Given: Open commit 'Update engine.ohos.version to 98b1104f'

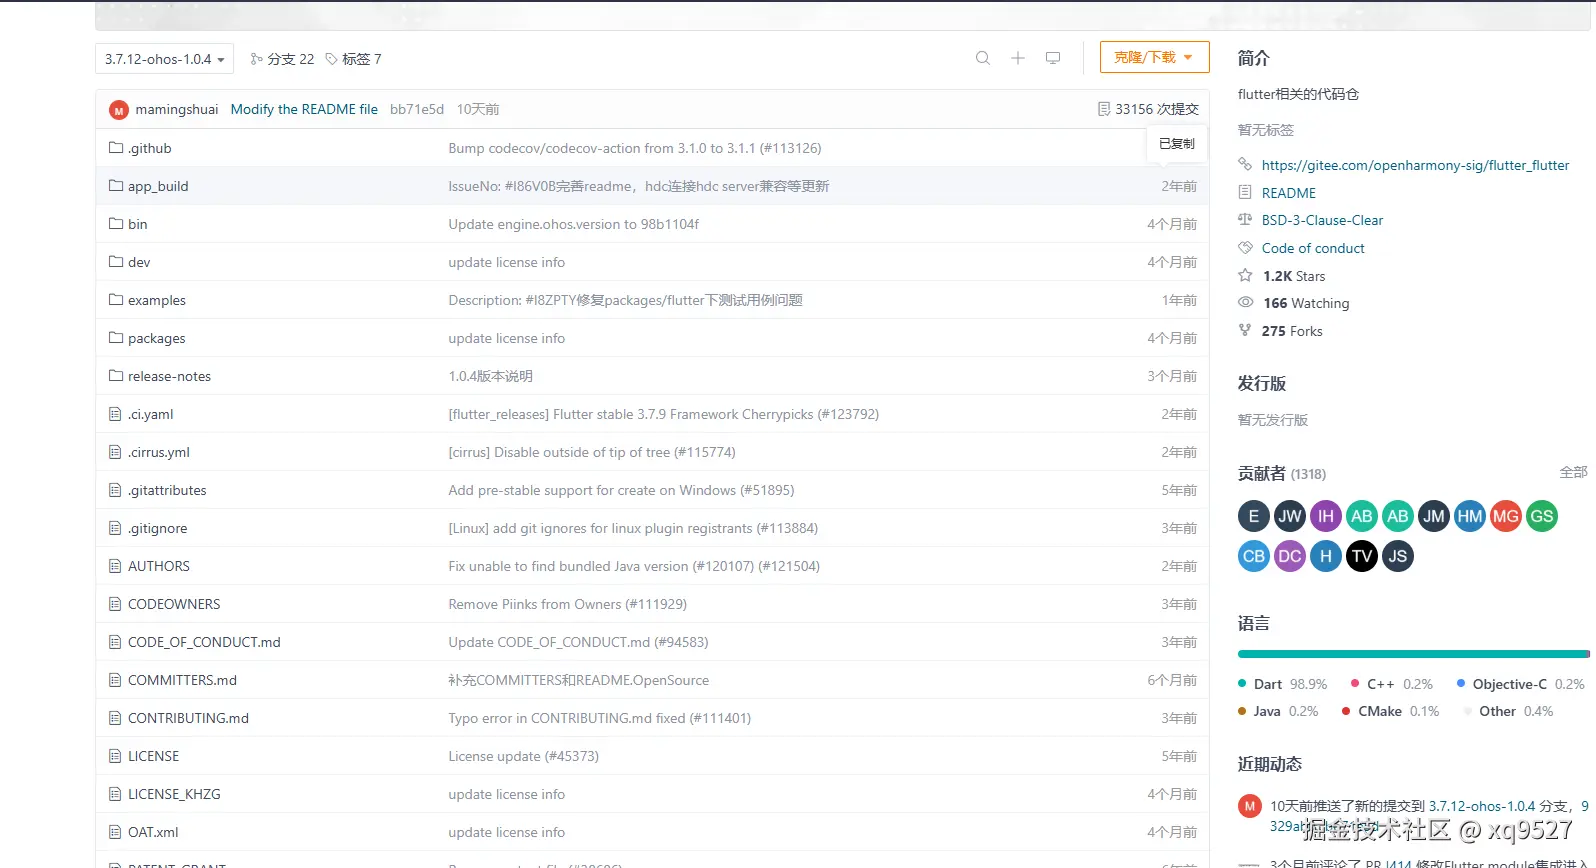Looking at the screenshot, I should [574, 224].
